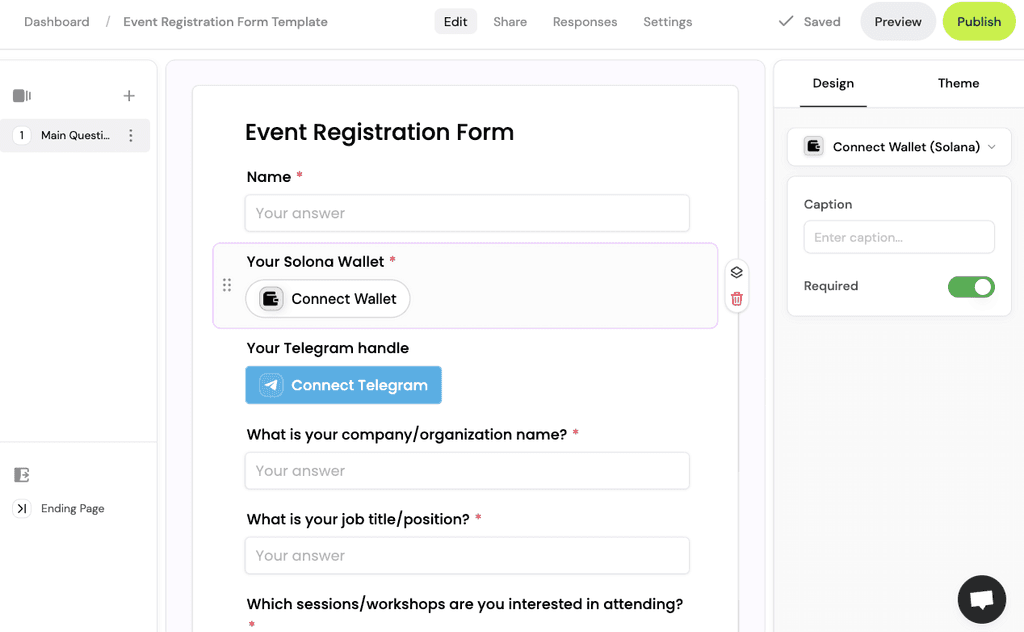1024x632 pixels.
Task: Add a new page with the plus icon
Action: (129, 95)
